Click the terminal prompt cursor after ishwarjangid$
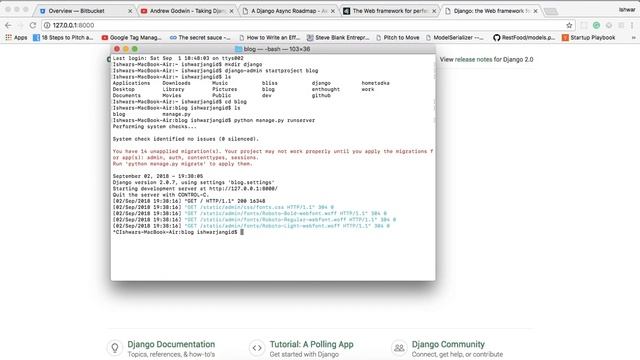 point(242,232)
